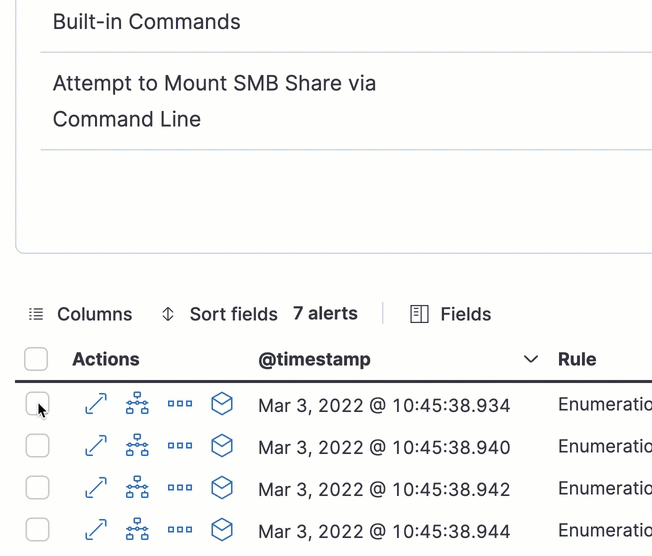This screenshot has width=652, height=556.
Task: Select the Built-in Commands rule entry
Action: (x=147, y=22)
